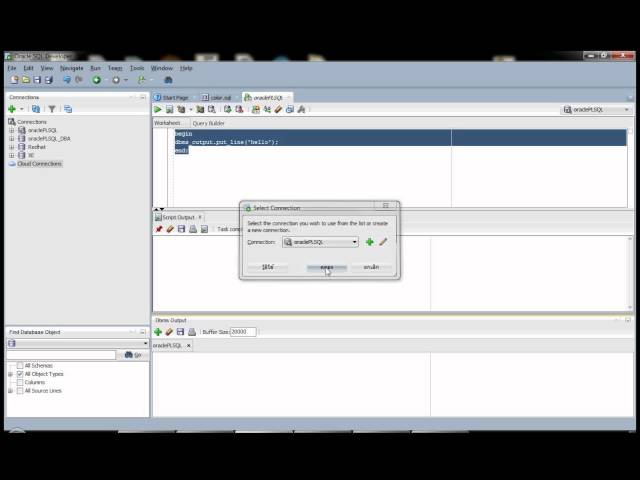Click the Autotrace icon in worksheet toolbar
Screen dimensions: 640x480
[x=200, y=109]
